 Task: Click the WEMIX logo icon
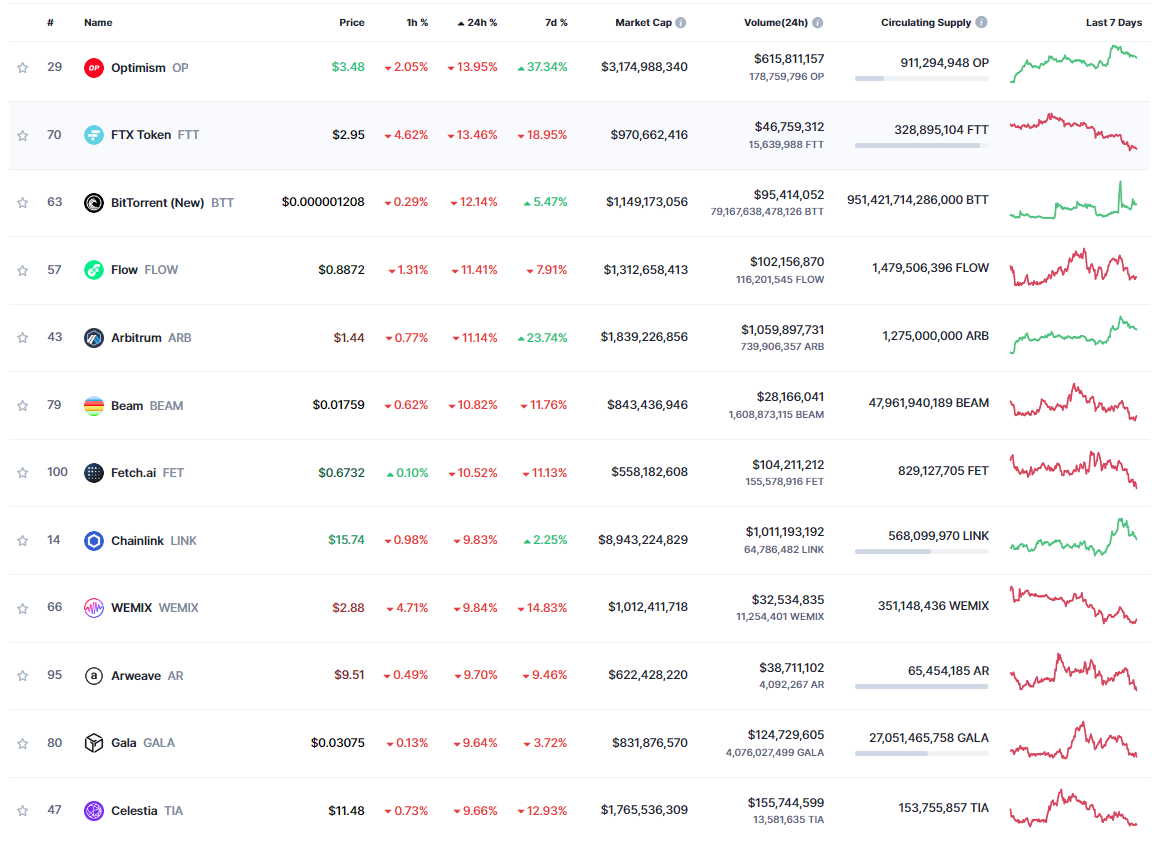(x=93, y=607)
